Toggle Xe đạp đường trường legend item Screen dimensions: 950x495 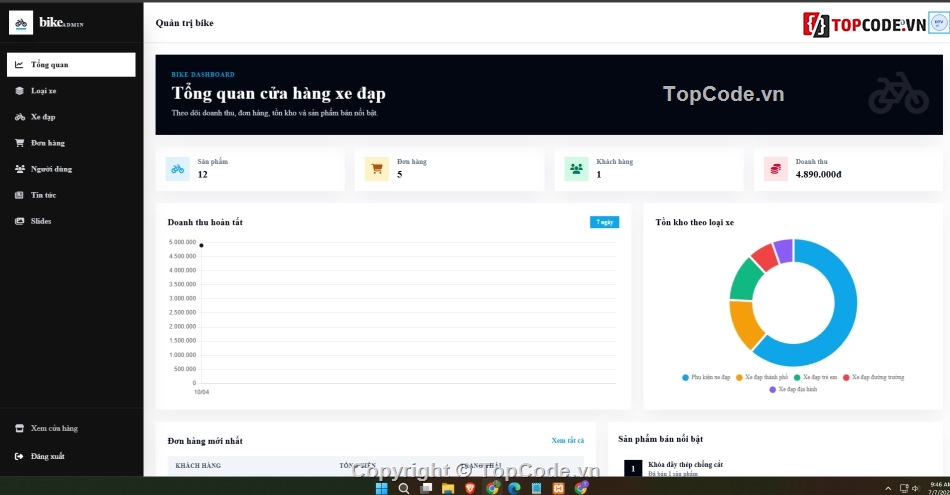click(x=873, y=377)
